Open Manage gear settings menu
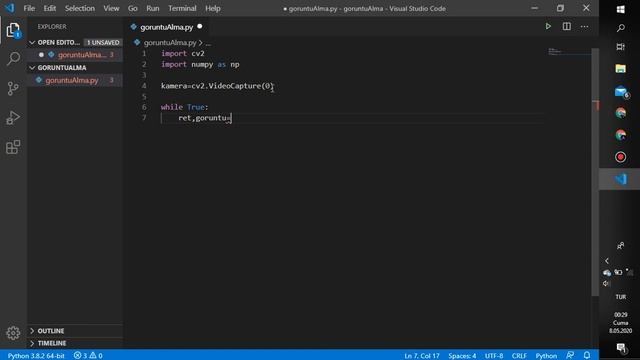 [13, 333]
